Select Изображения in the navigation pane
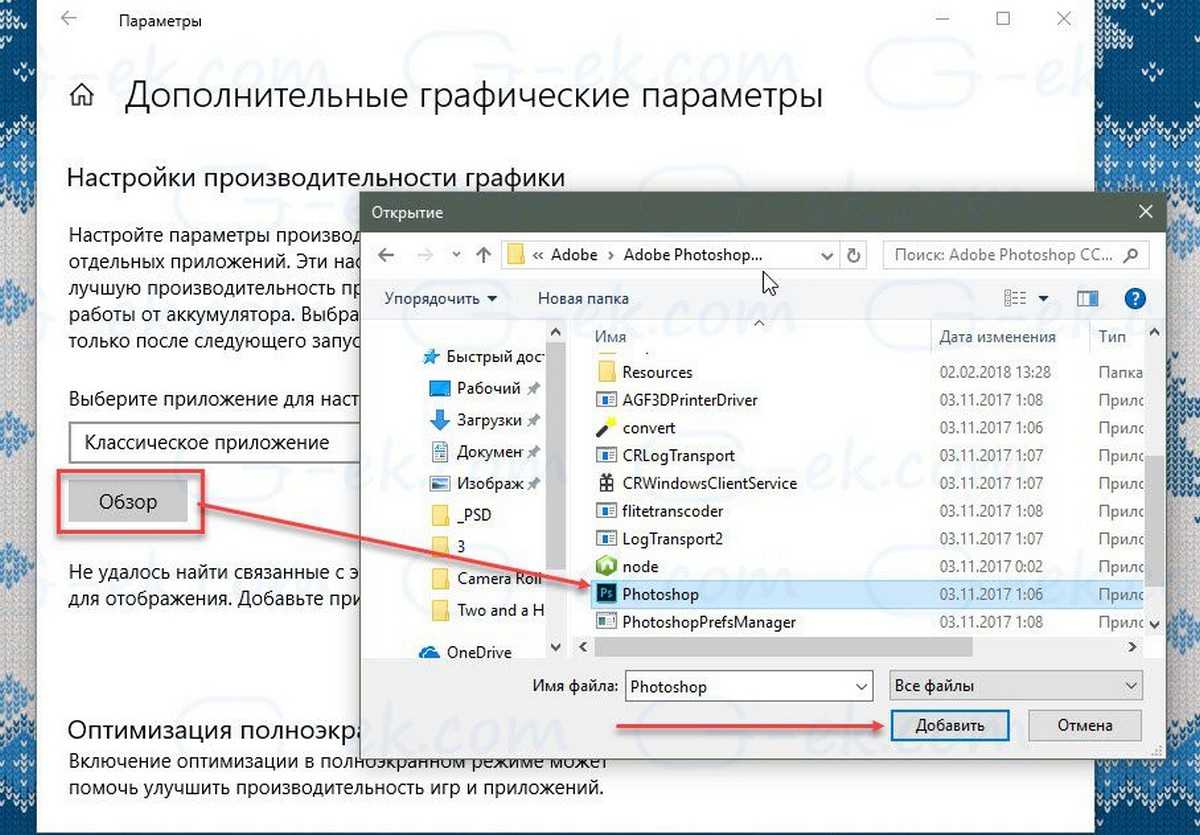 pyautogui.click(x=484, y=484)
